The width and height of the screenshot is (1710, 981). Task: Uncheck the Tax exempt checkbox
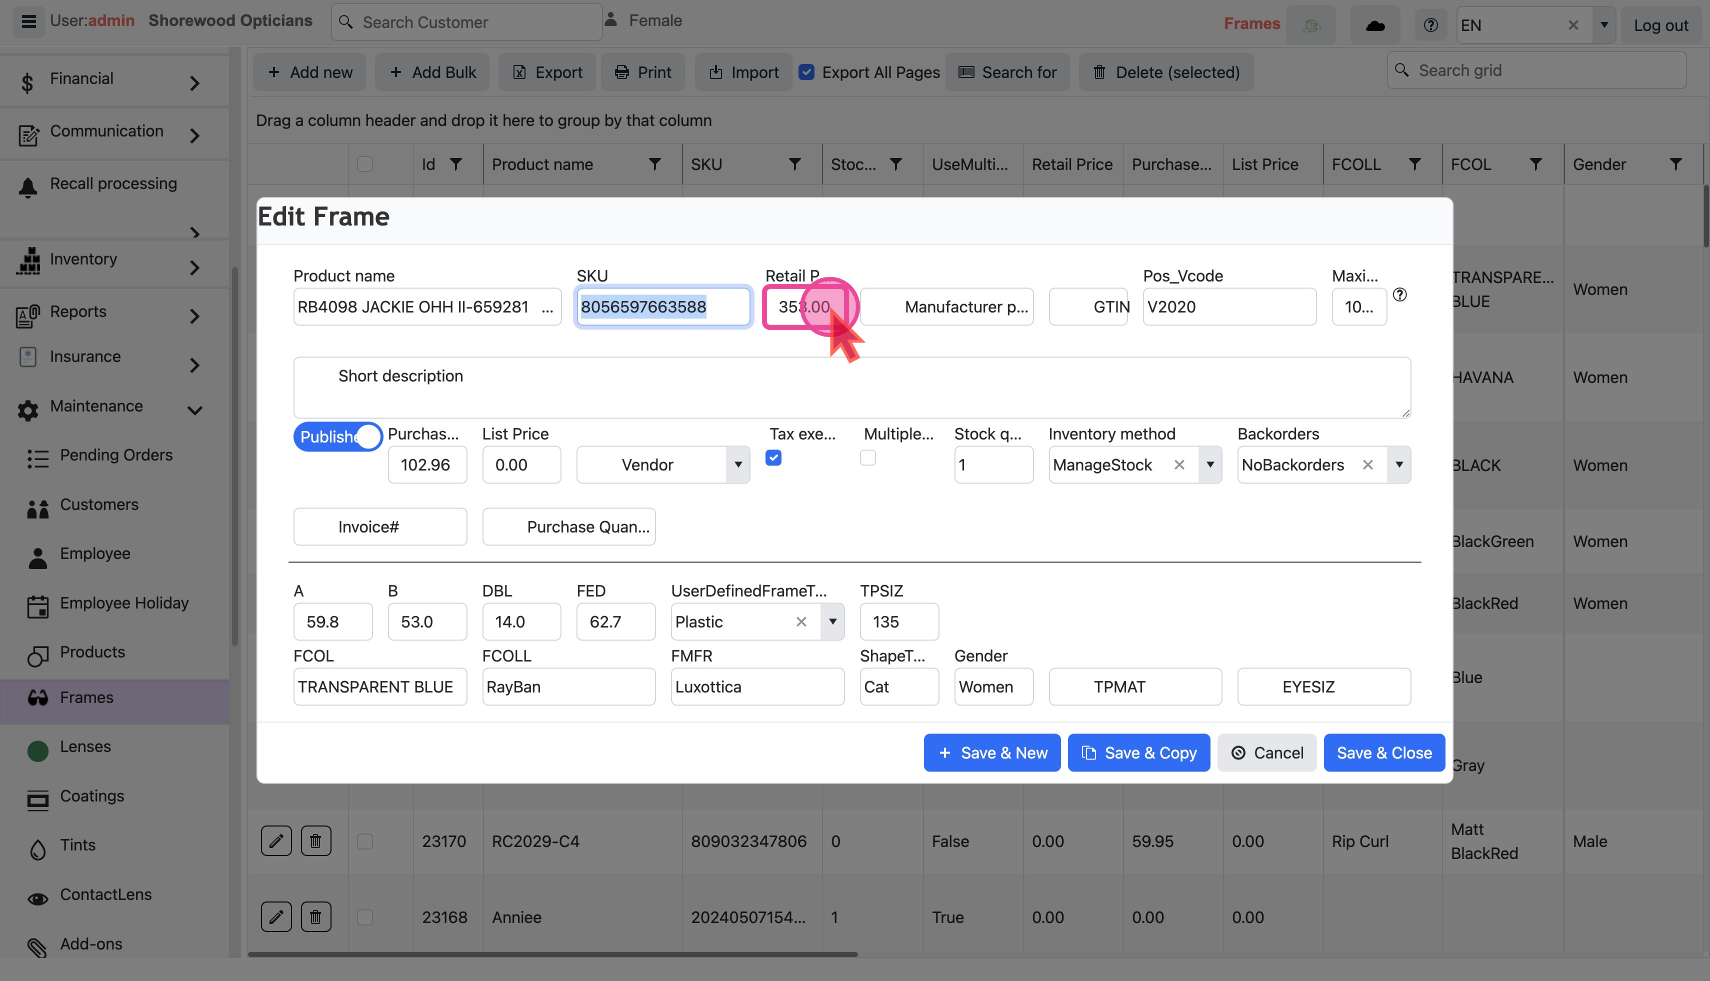pos(774,458)
